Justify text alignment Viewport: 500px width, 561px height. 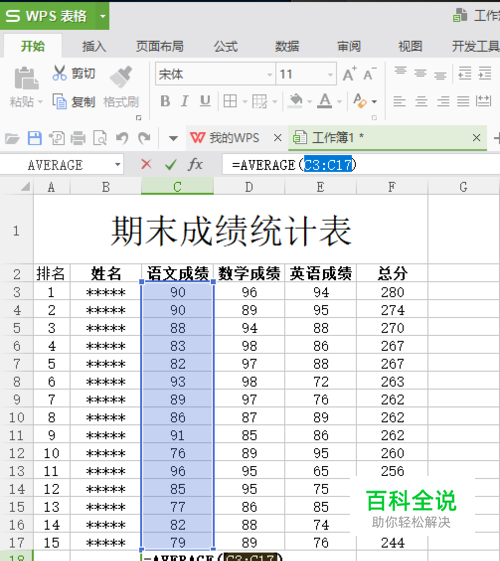pos(463,101)
